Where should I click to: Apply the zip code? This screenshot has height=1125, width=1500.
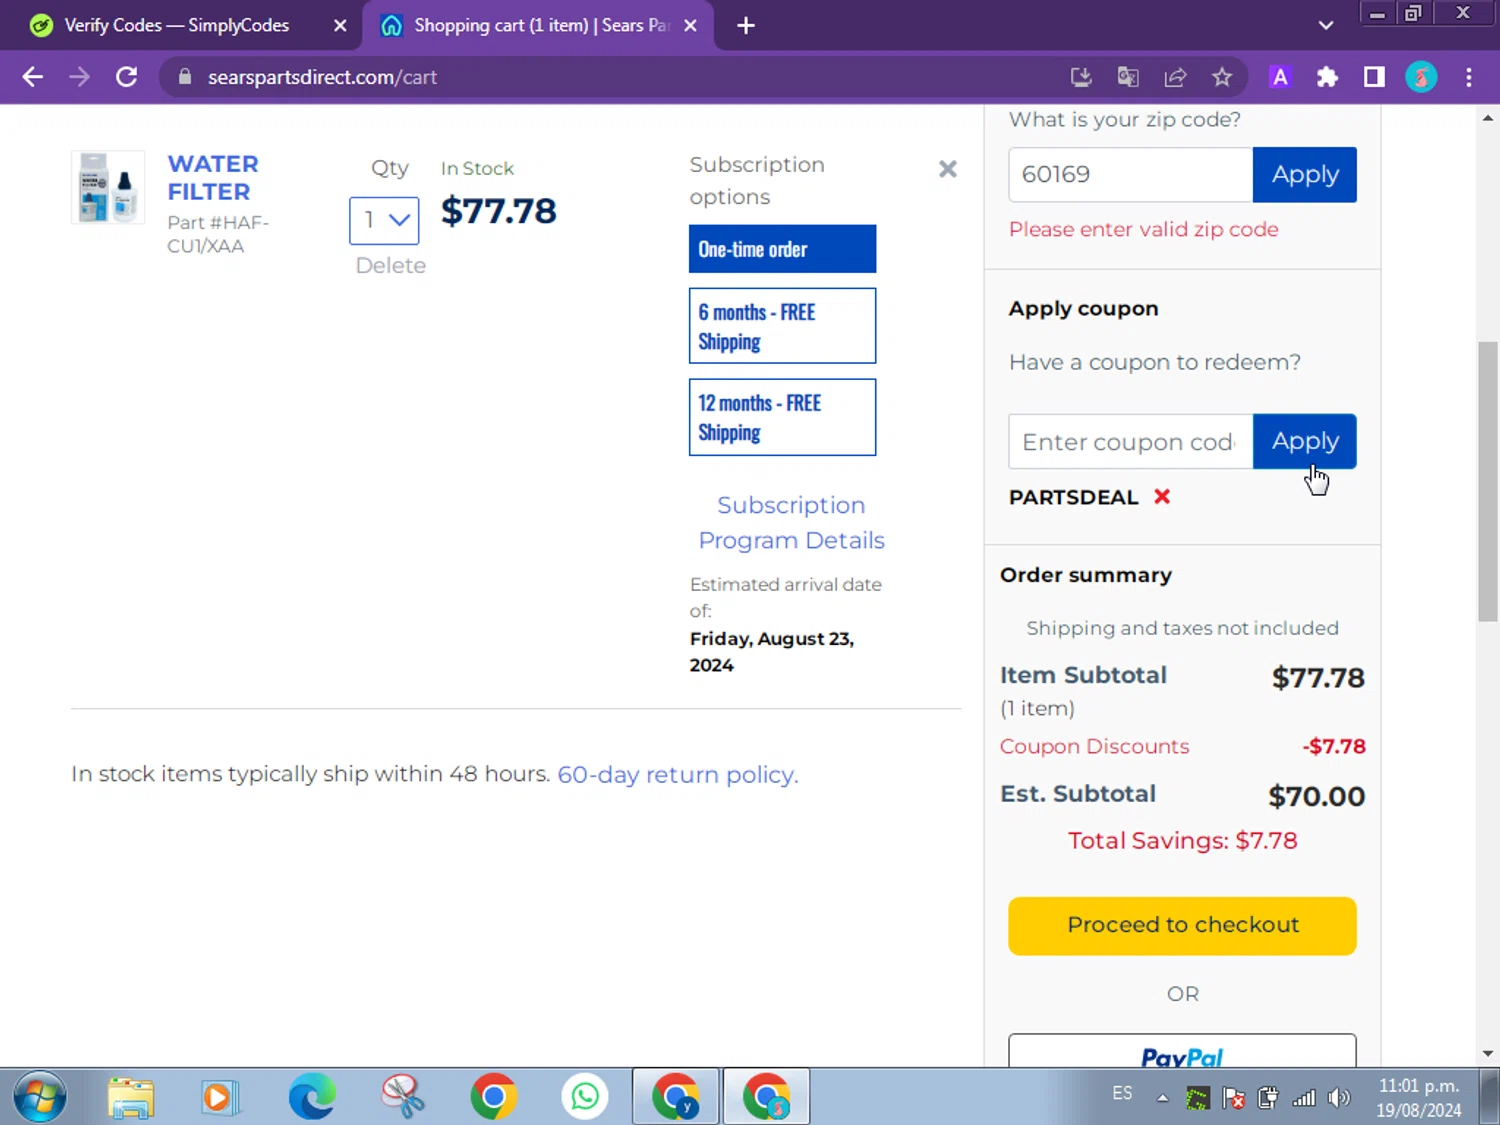[x=1304, y=174]
